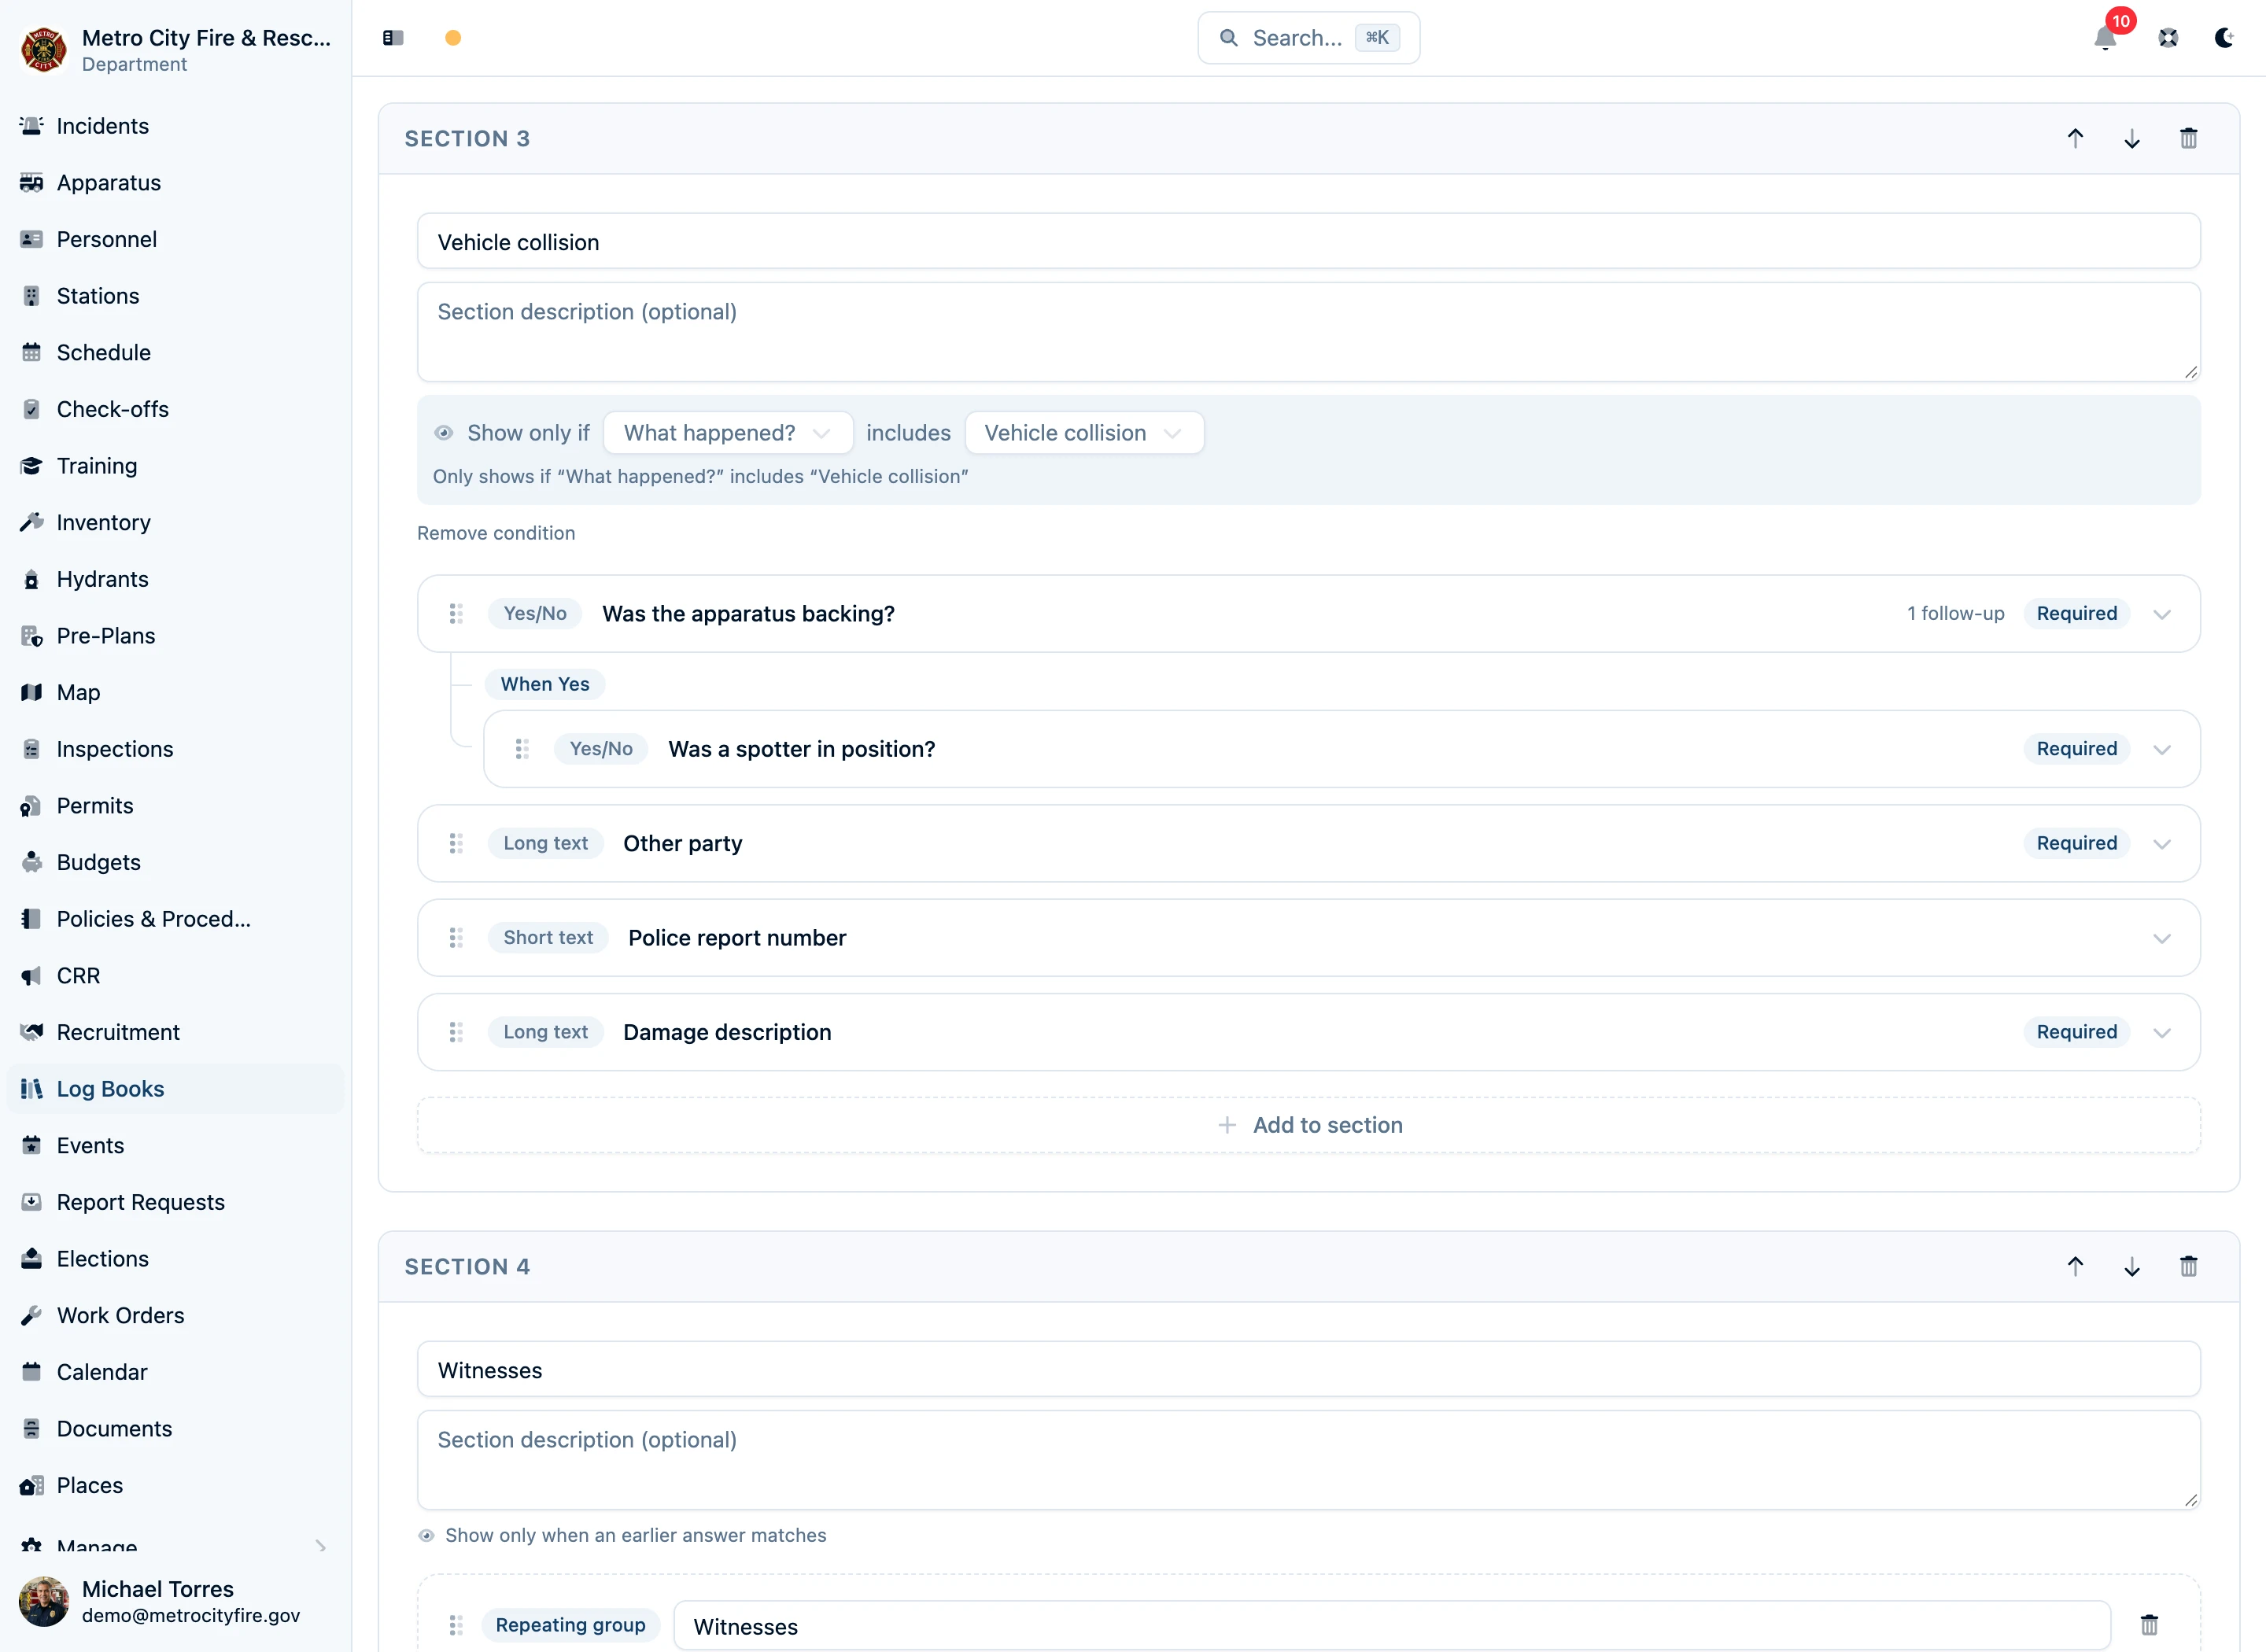Move Section 4 down with arrow
The image size is (2266, 1652).
pos(2132,1266)
